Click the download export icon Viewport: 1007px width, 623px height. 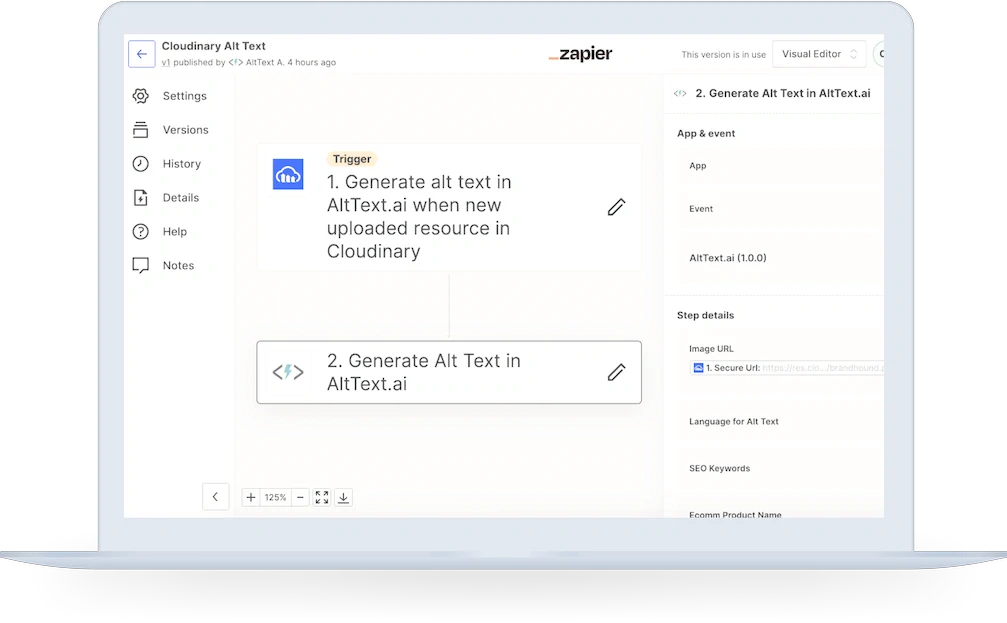[x=344, y=497]
